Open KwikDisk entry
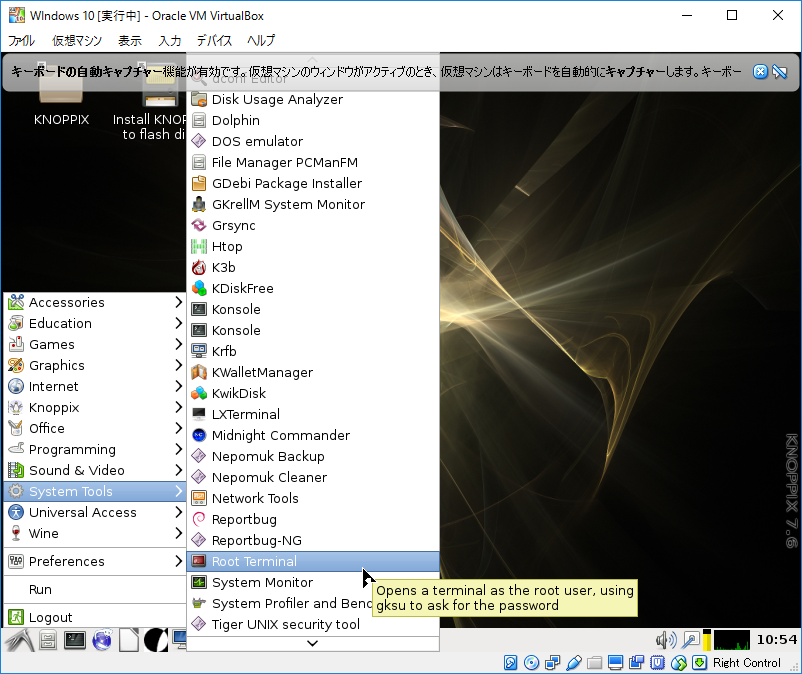 click(313, 393)
